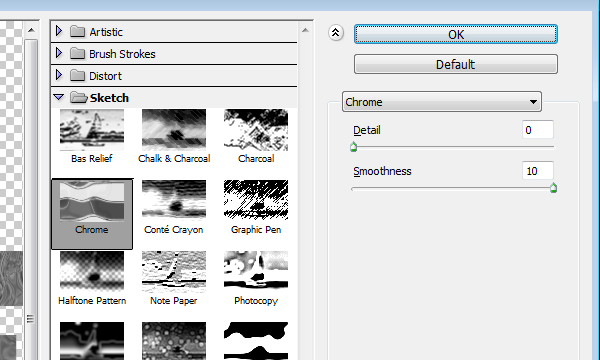Collapse the Sketch filter folder
This screenshot has height=360, width=600.
point(59,98)
